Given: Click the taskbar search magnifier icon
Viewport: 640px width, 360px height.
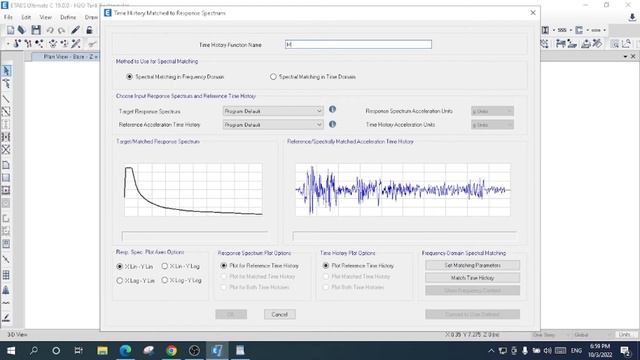Looking at the screenshot, I should coord(33,350).
